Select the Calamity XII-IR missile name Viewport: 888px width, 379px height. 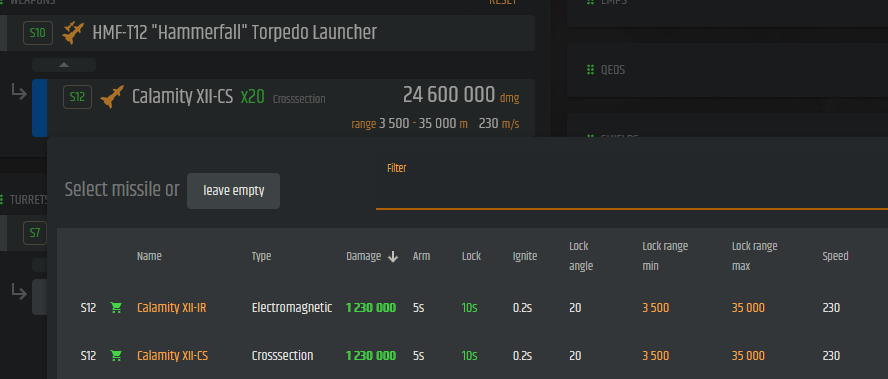click(x=172, y=308)
